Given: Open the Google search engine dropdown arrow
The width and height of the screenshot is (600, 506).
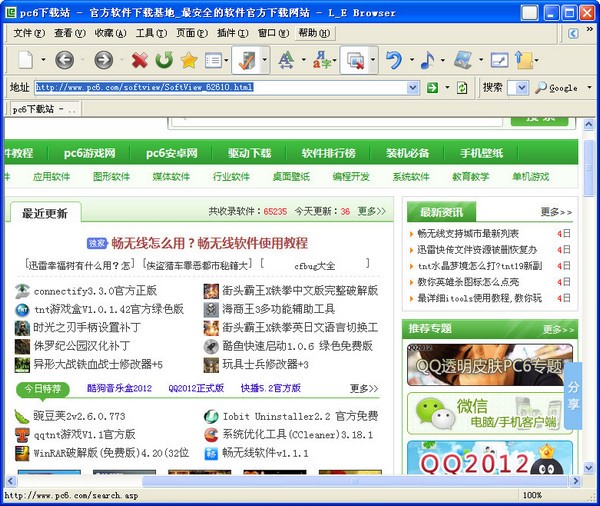Looking at the screenshot, I should (589, 88).
